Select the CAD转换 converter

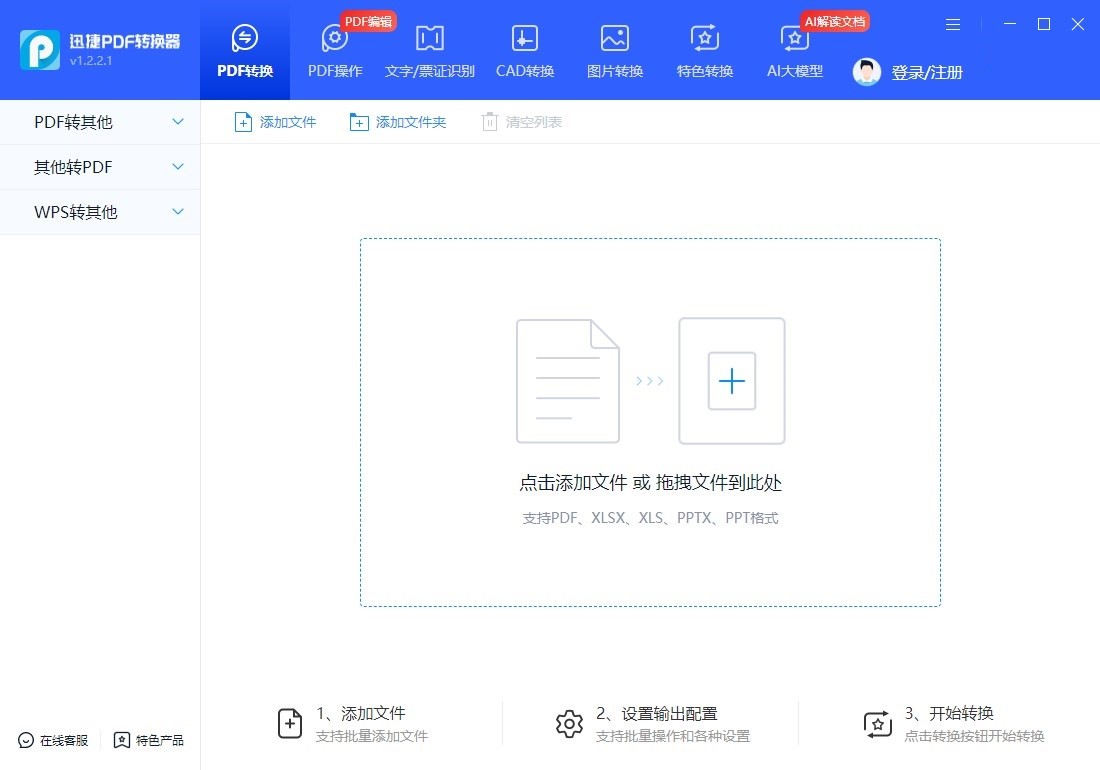click(524, 50)
